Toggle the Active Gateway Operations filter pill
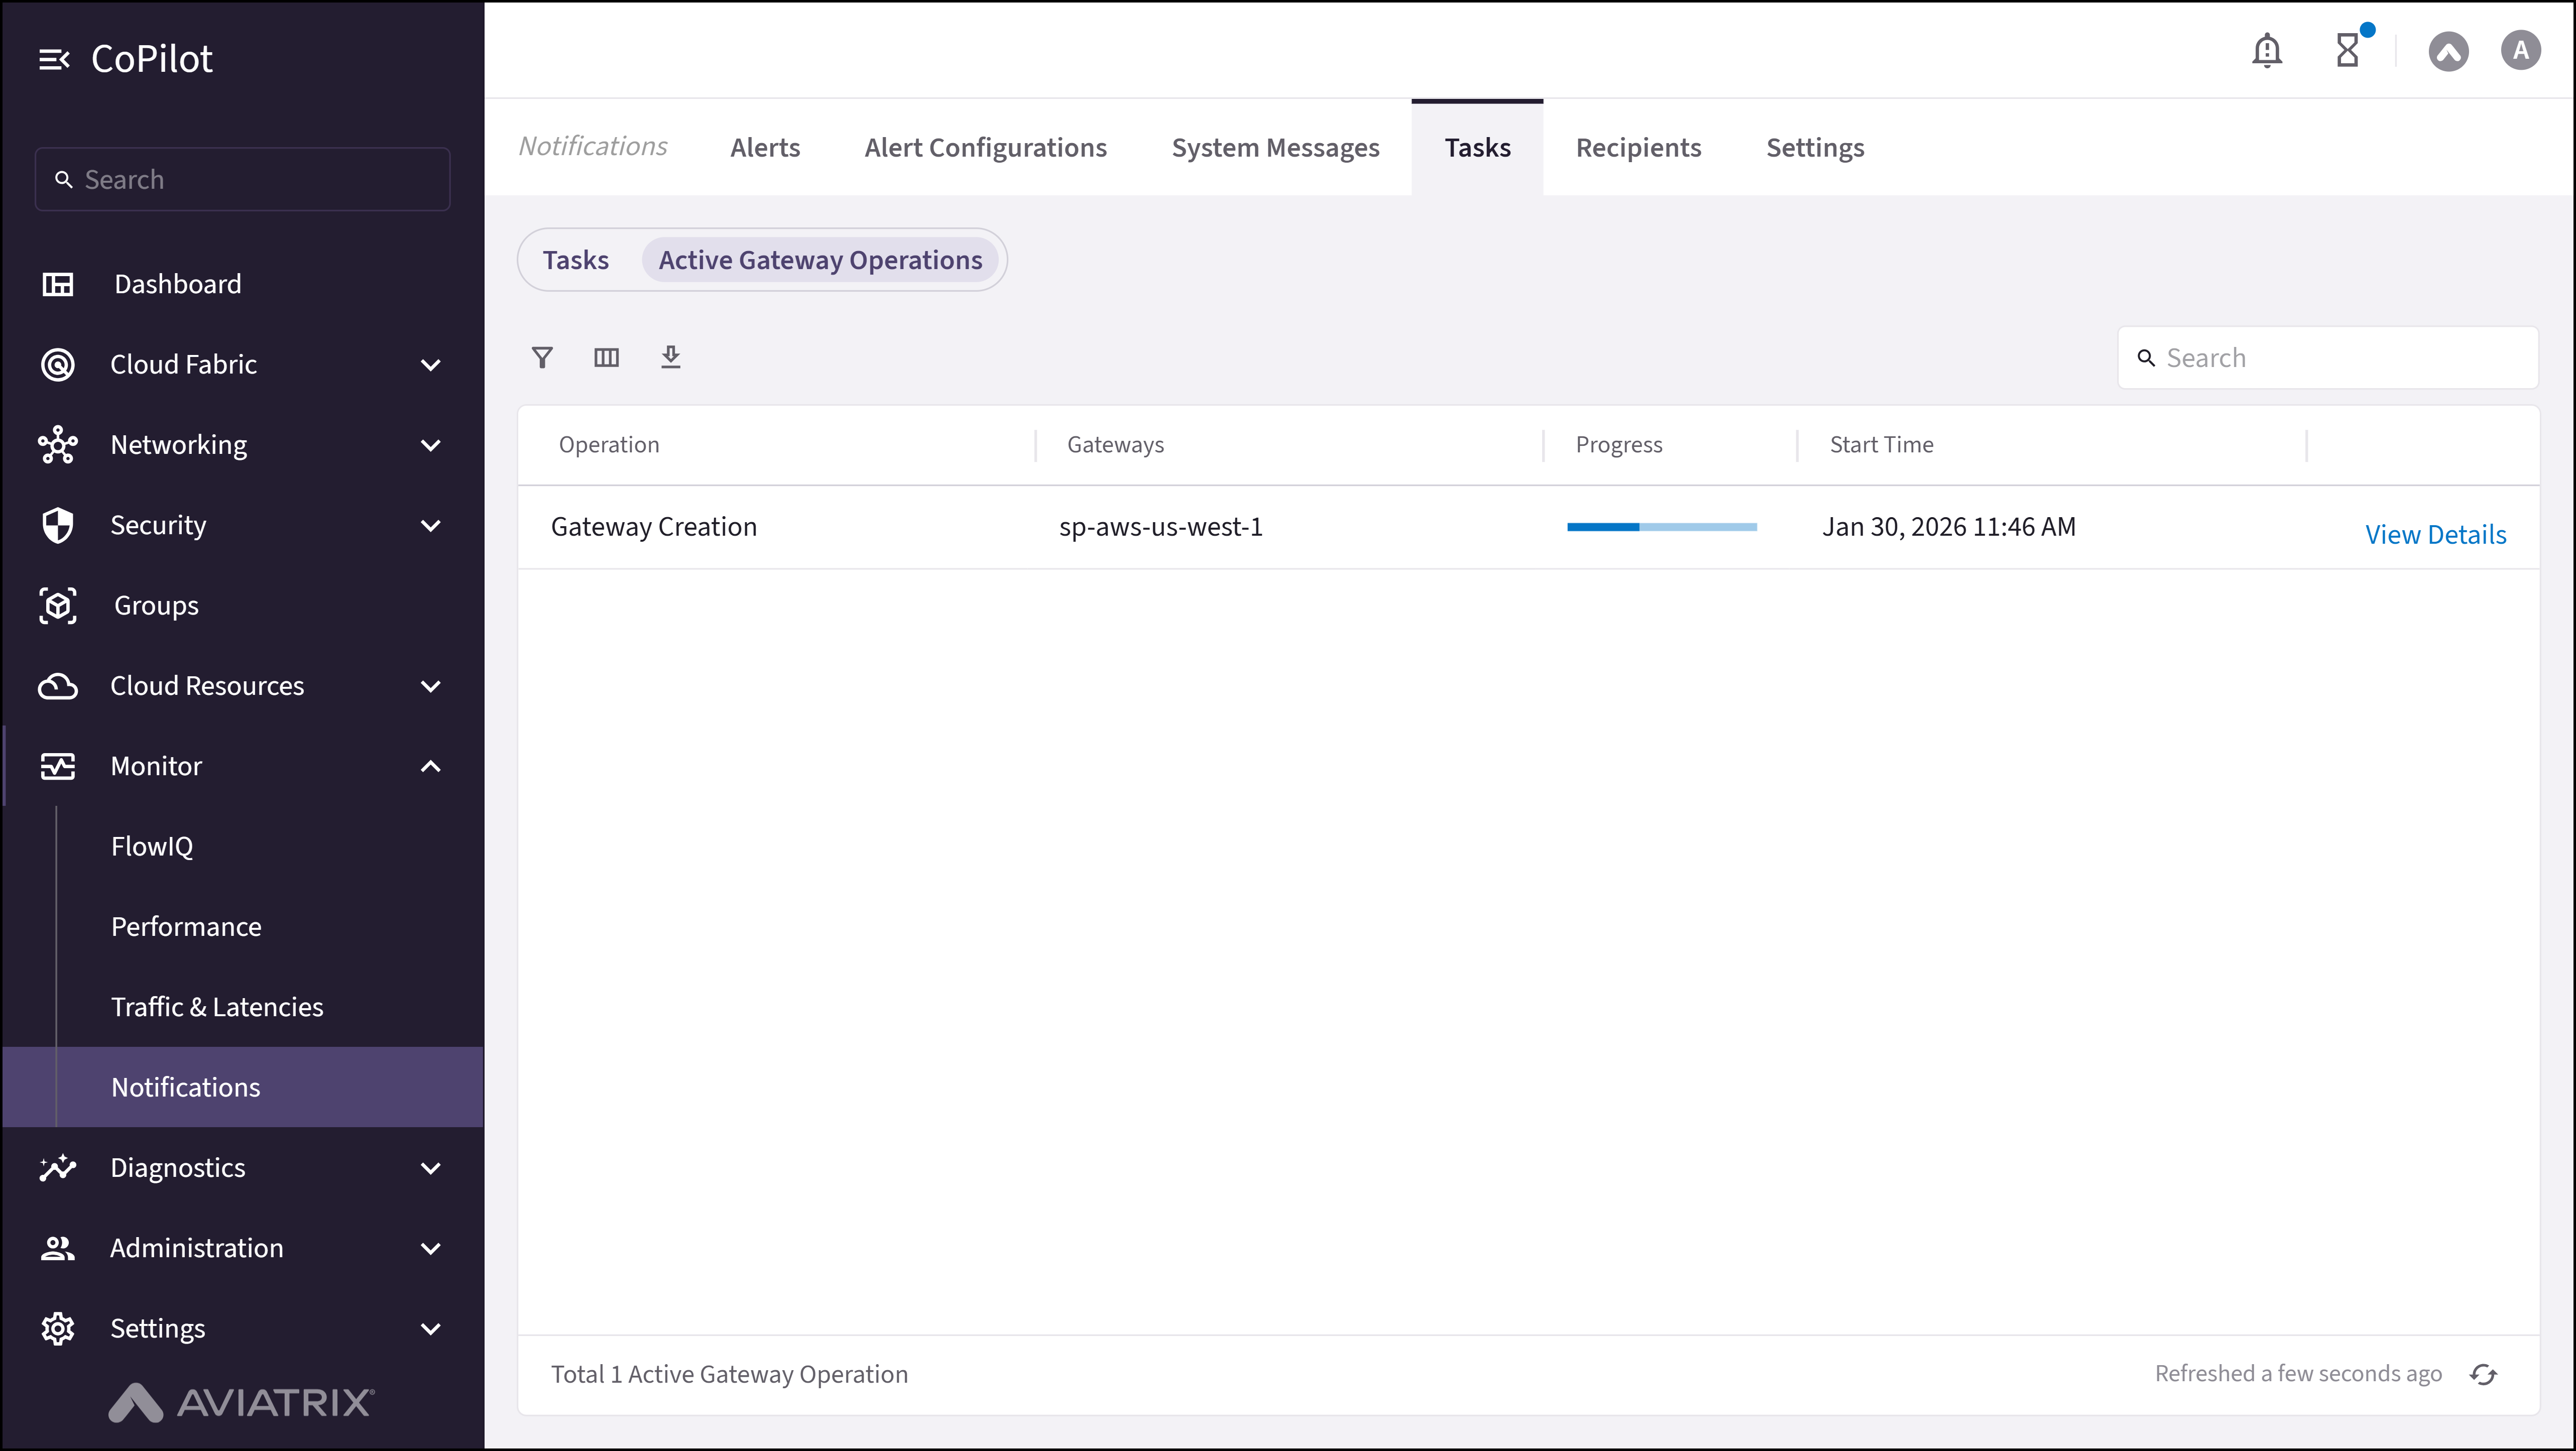 pos(819,259)
